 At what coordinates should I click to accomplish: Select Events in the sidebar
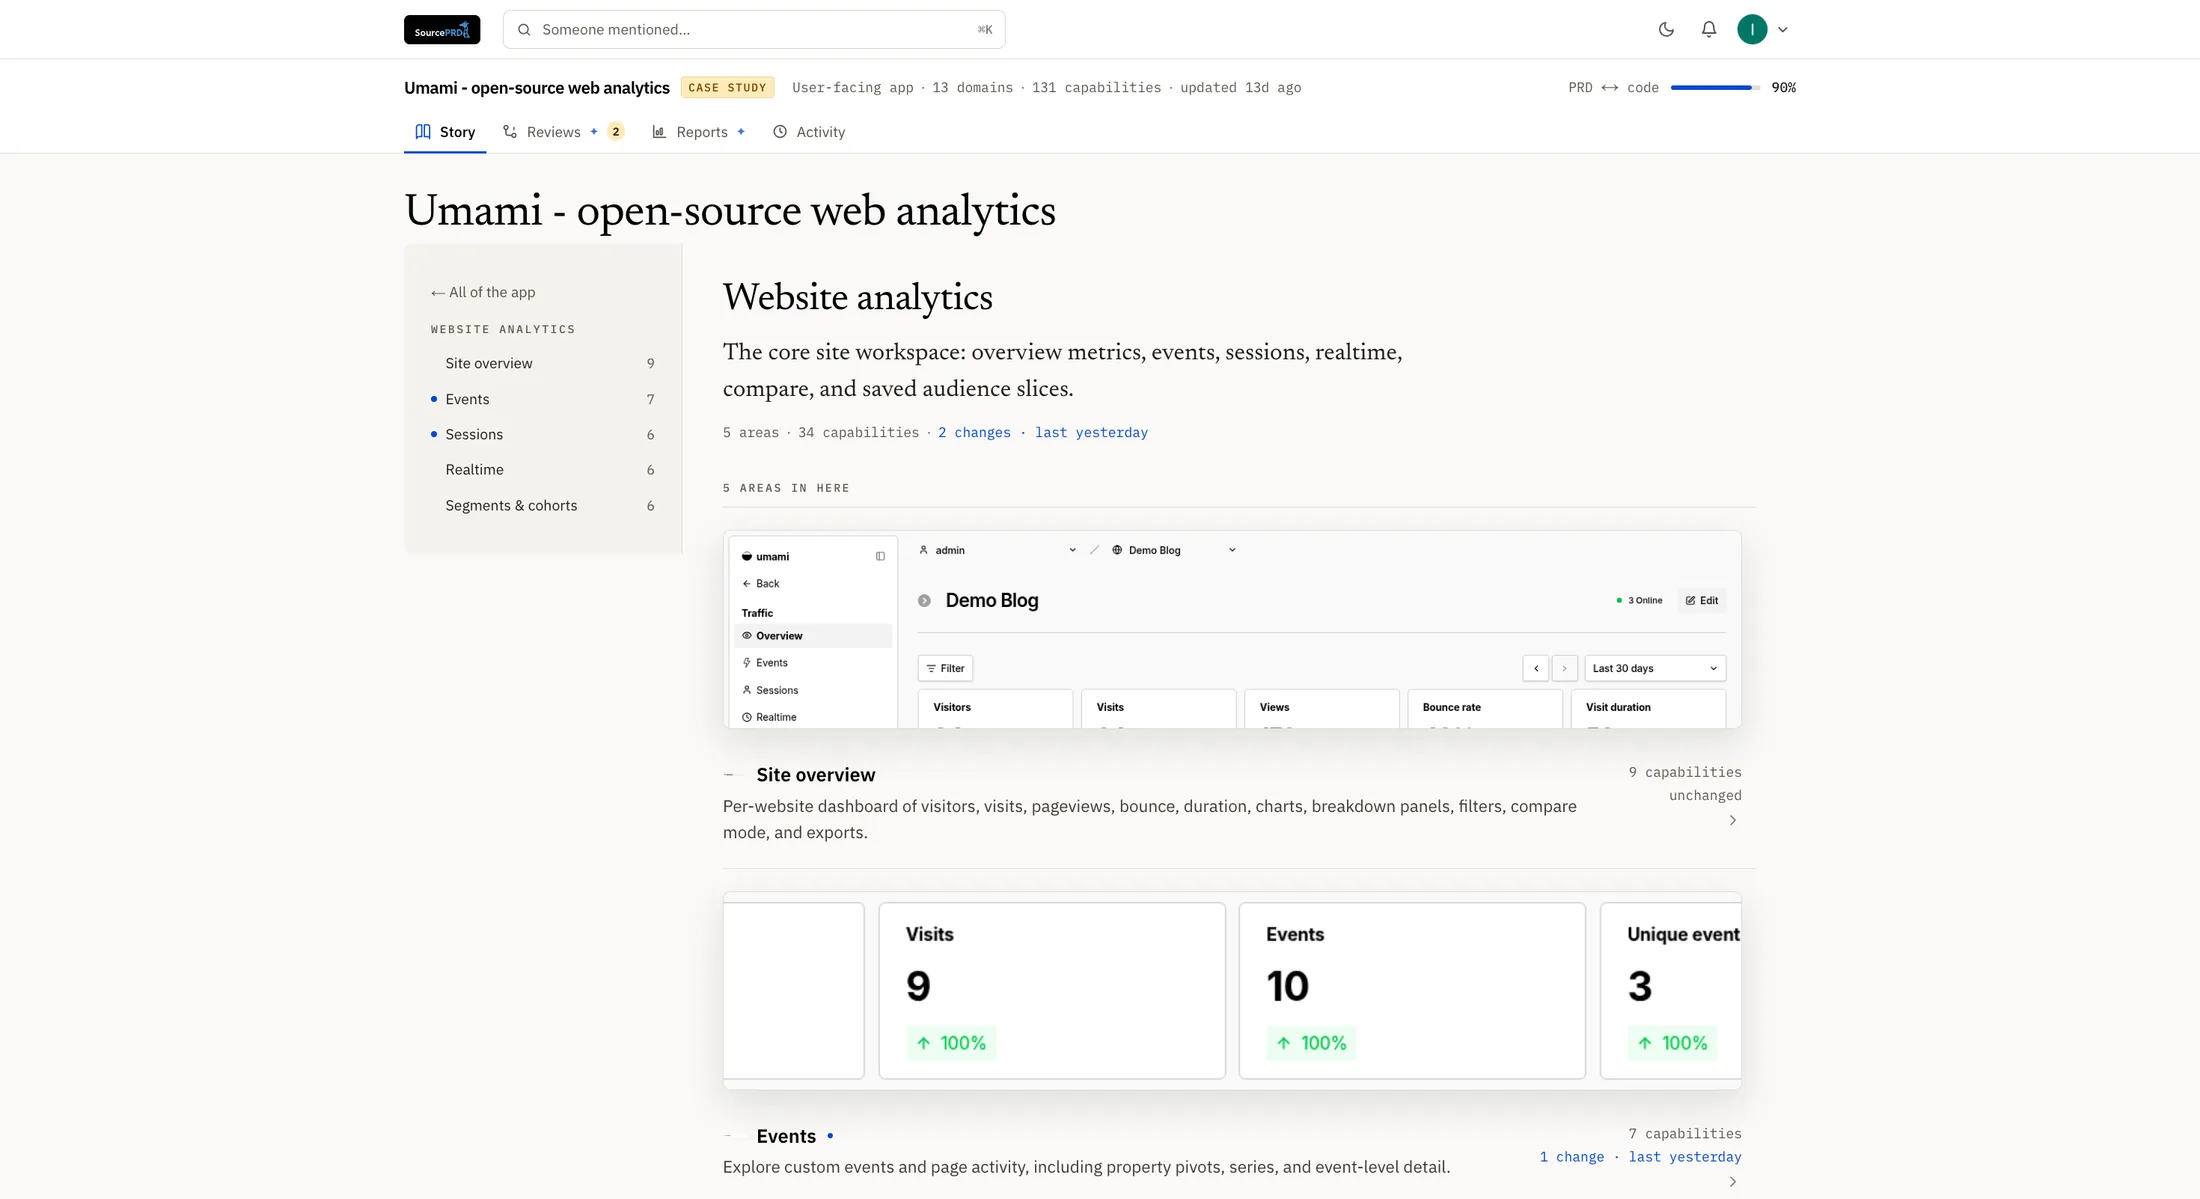543,399
